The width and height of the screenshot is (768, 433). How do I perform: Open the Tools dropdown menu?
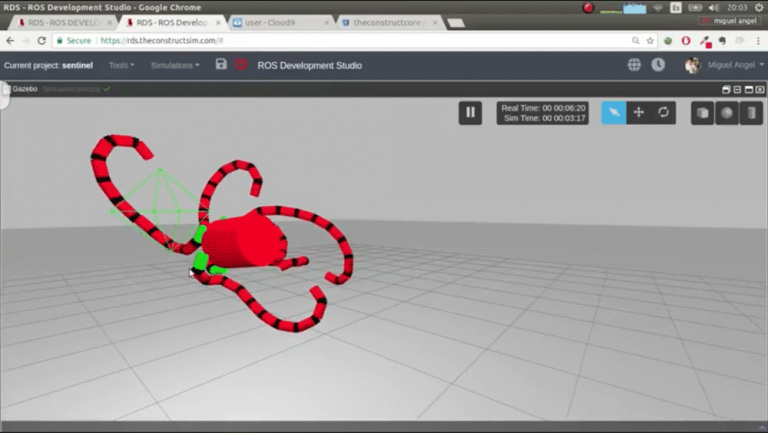click(x=121, y=65)
